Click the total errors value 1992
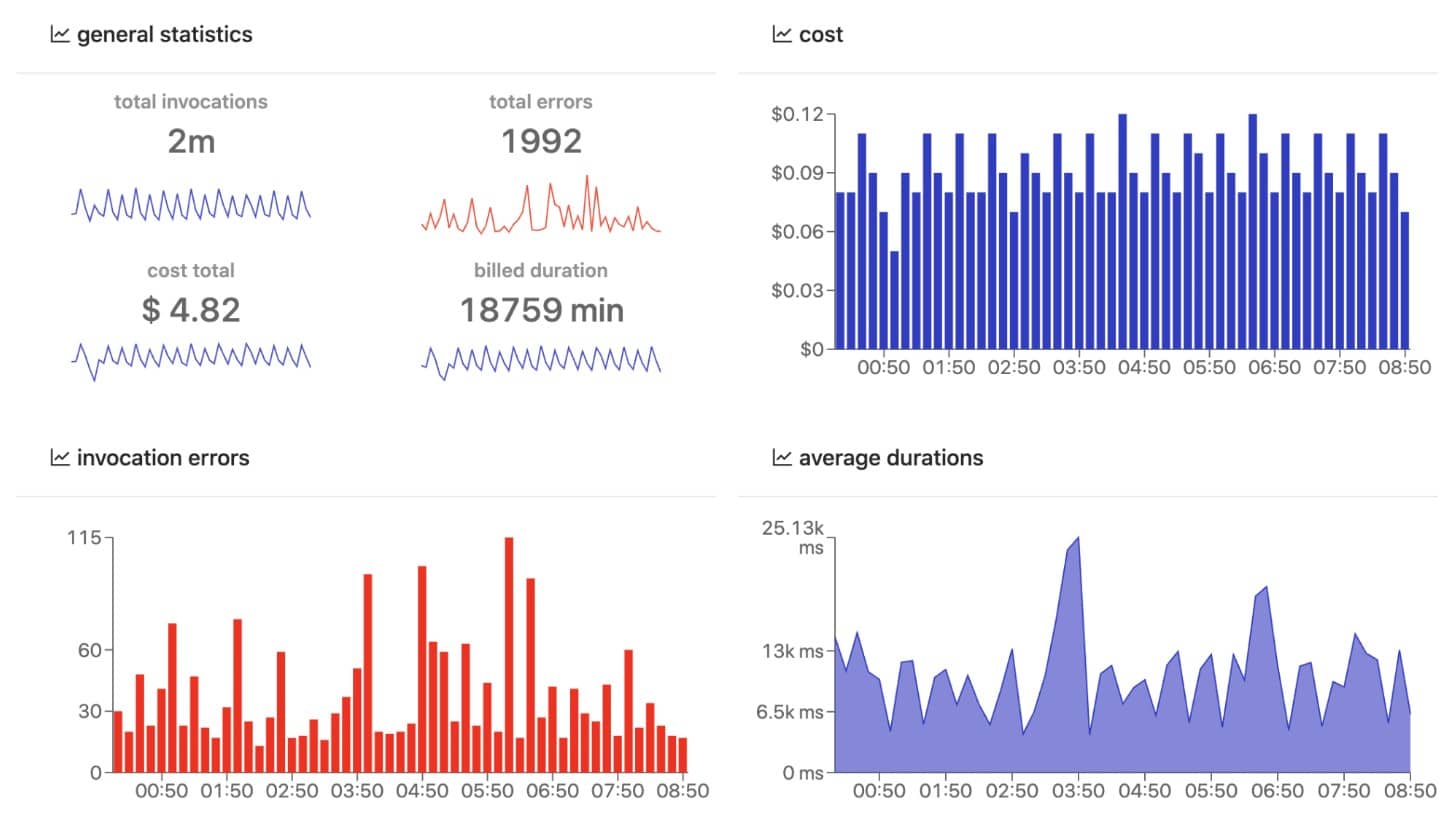Image resolution: width=1447 pixels, height=832 pixels. point(541,141)
